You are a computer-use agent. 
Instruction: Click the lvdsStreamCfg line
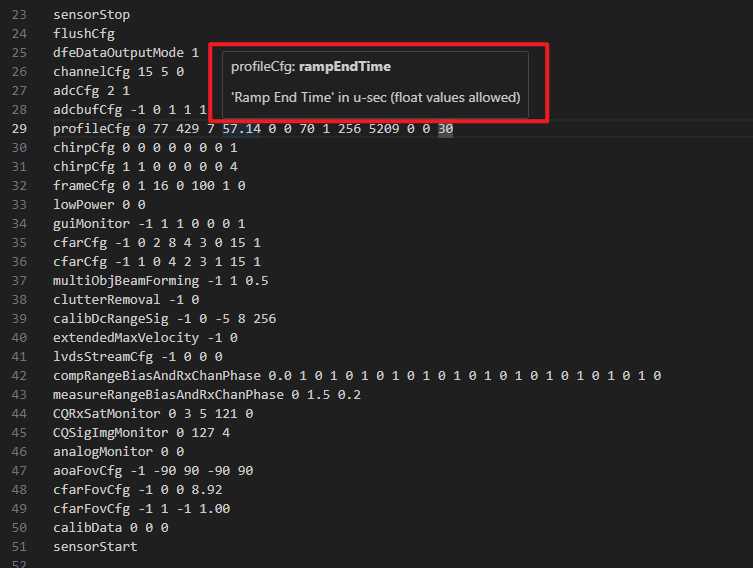pos(137,357)
